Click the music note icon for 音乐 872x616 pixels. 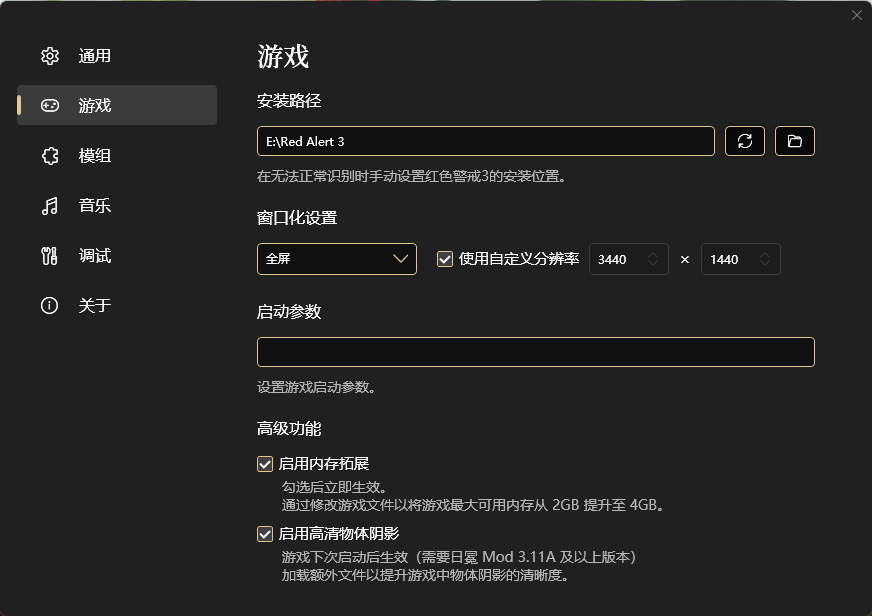coord(49,206)
